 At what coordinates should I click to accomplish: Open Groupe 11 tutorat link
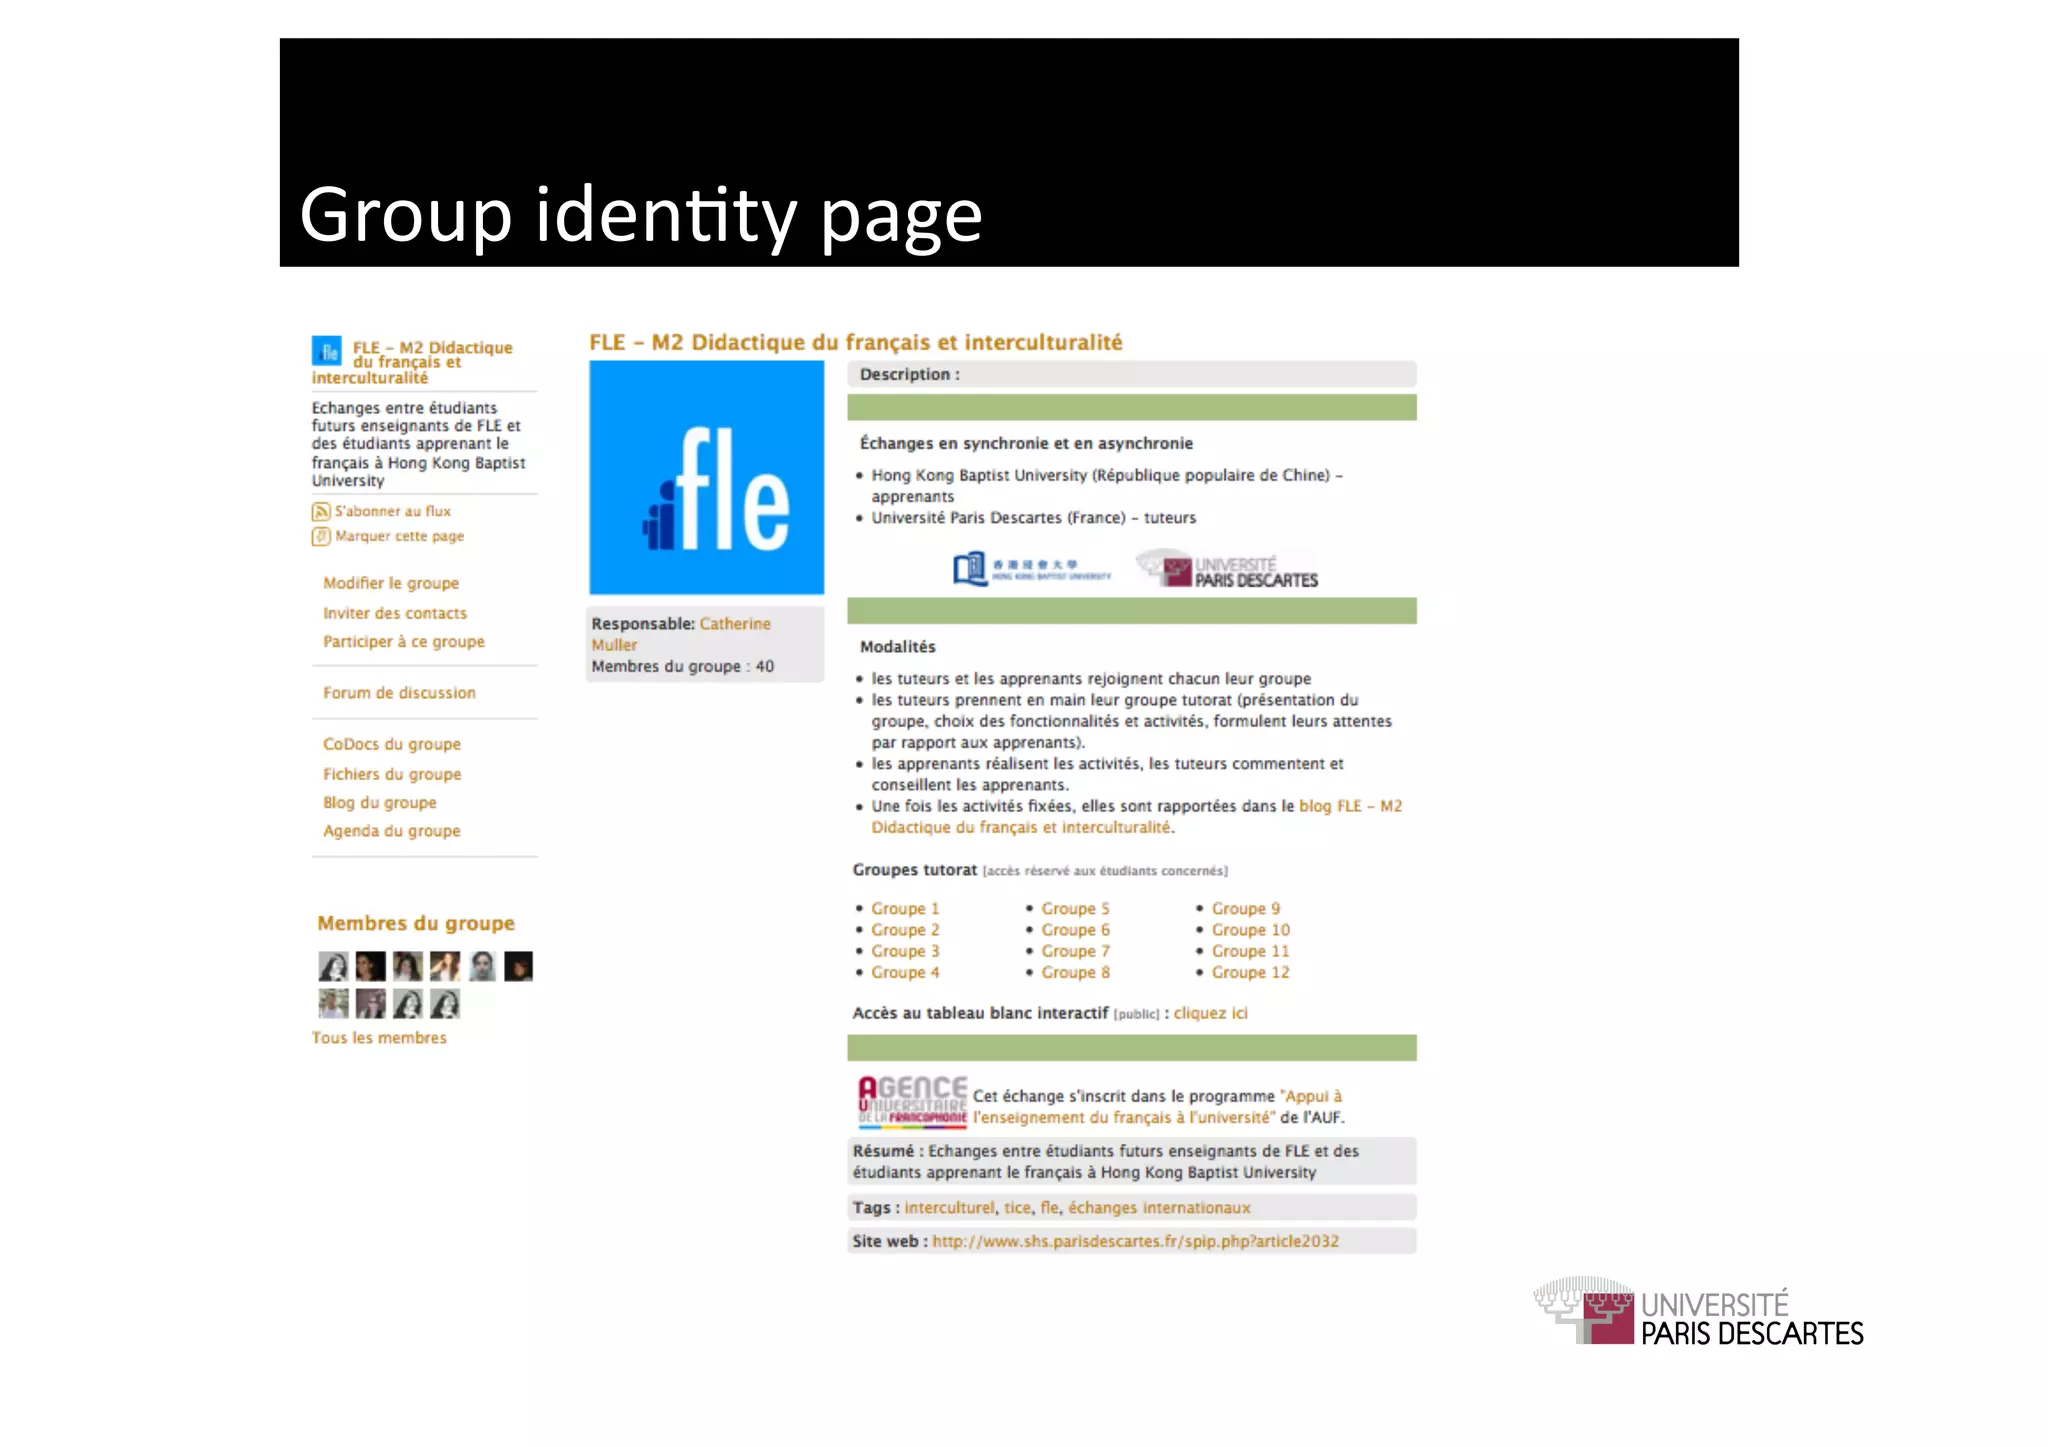click(x=1251, y=951)
